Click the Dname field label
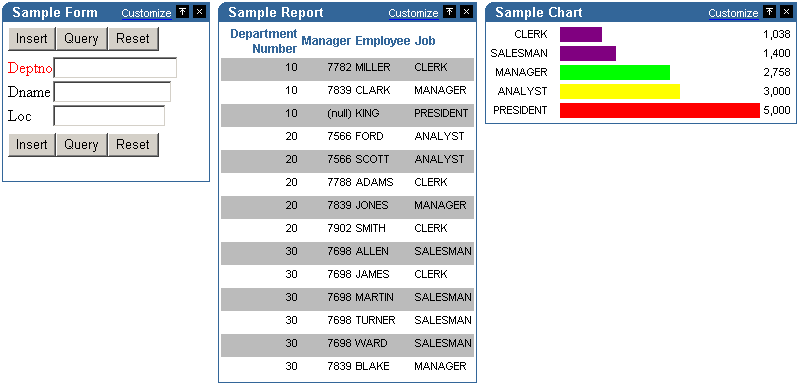Viewport: 798px width, 384px height. pos(29,92)
